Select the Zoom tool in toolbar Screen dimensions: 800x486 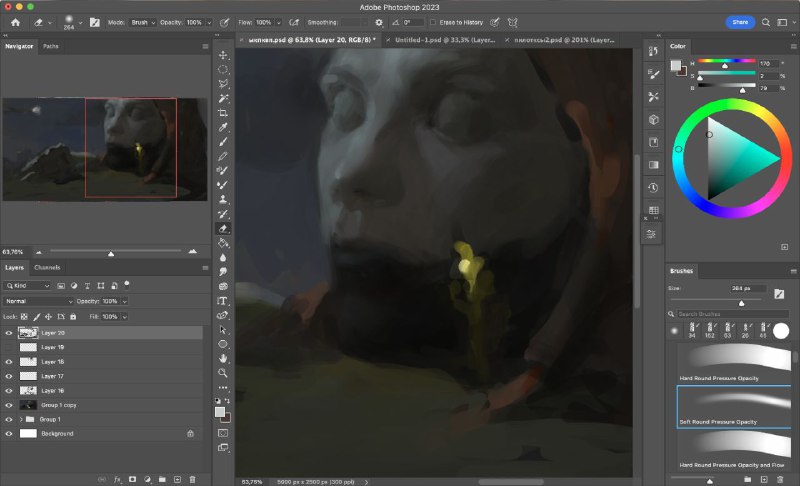click(222, 373)
